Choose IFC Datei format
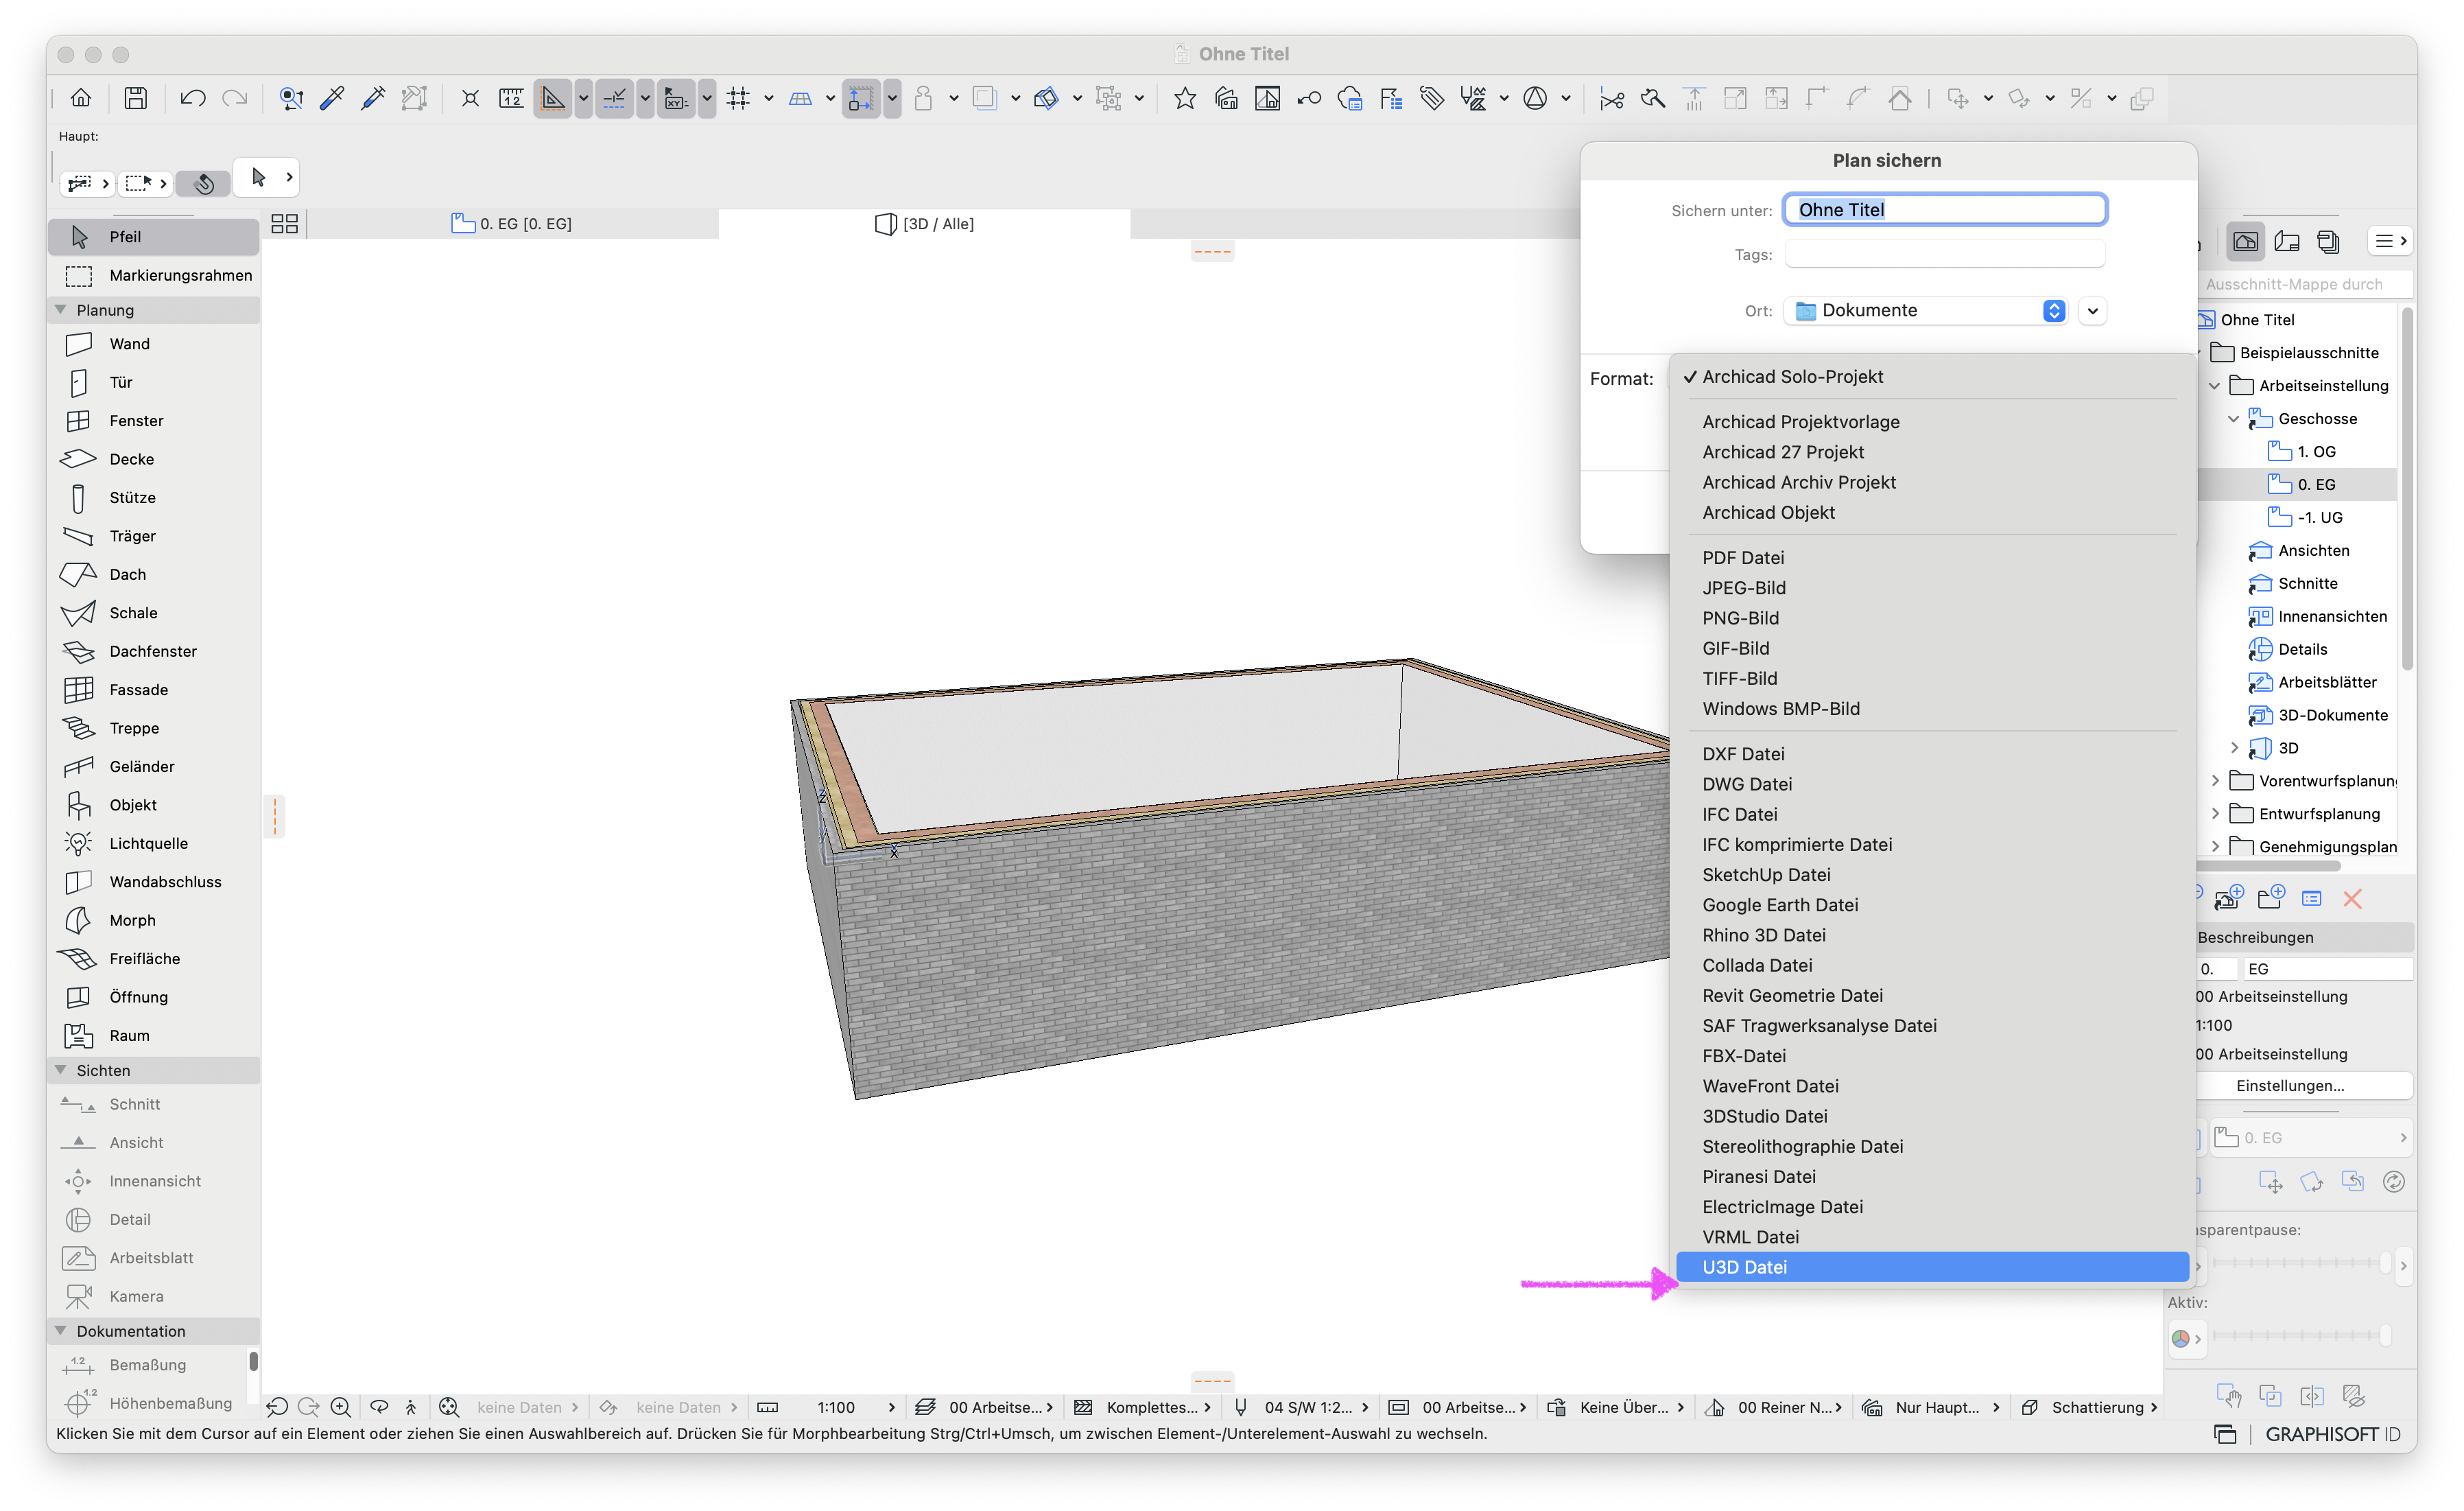This screenshot has height=1511, width=2464. tap(1932, 815)
